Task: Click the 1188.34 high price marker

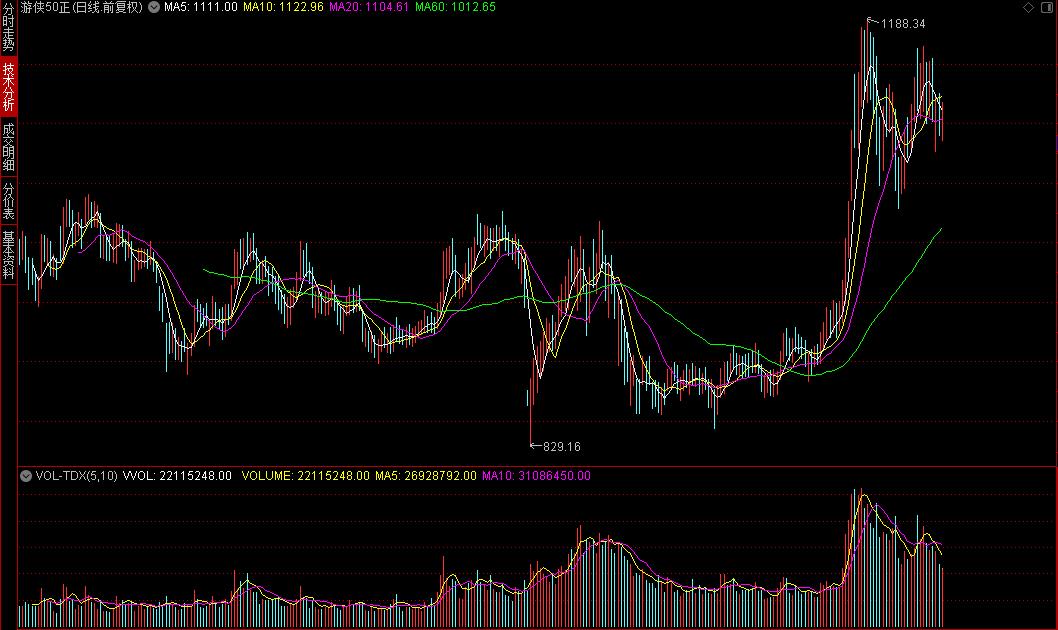Action: pos(903,24)
